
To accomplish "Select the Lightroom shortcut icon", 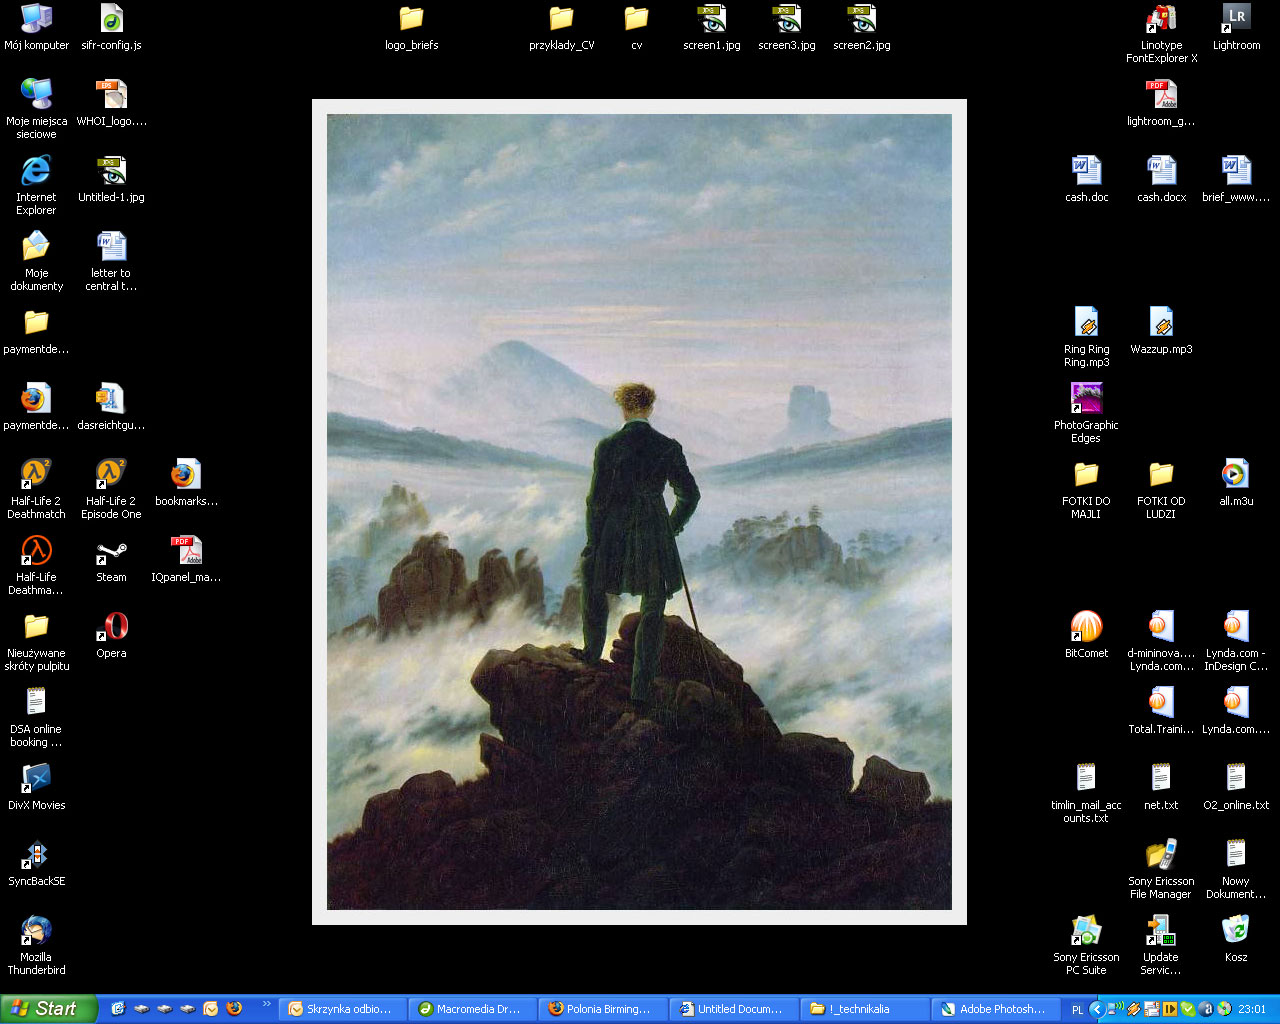I will click(x=1236, y=20).
